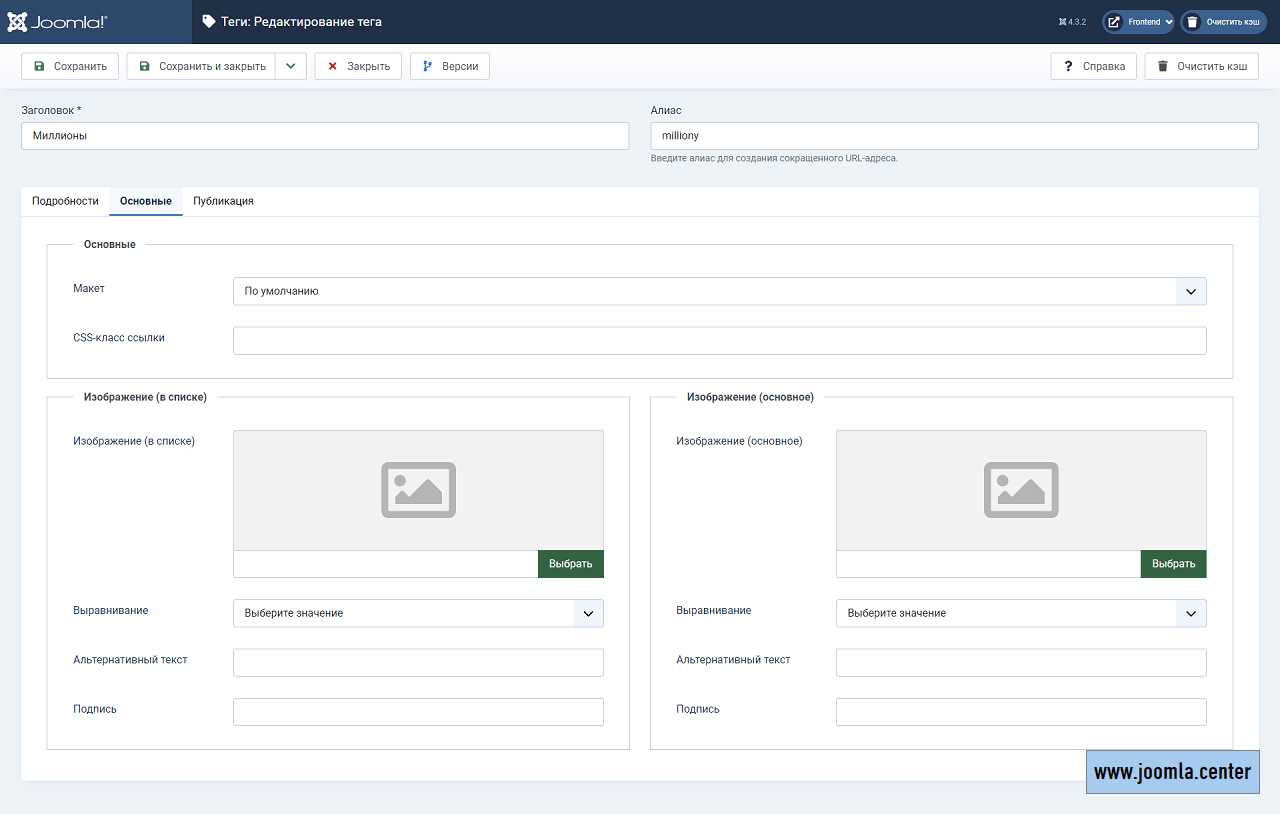1280x814 pixels.
Task: Open Версии version history icon button
Action: point(427,66)
